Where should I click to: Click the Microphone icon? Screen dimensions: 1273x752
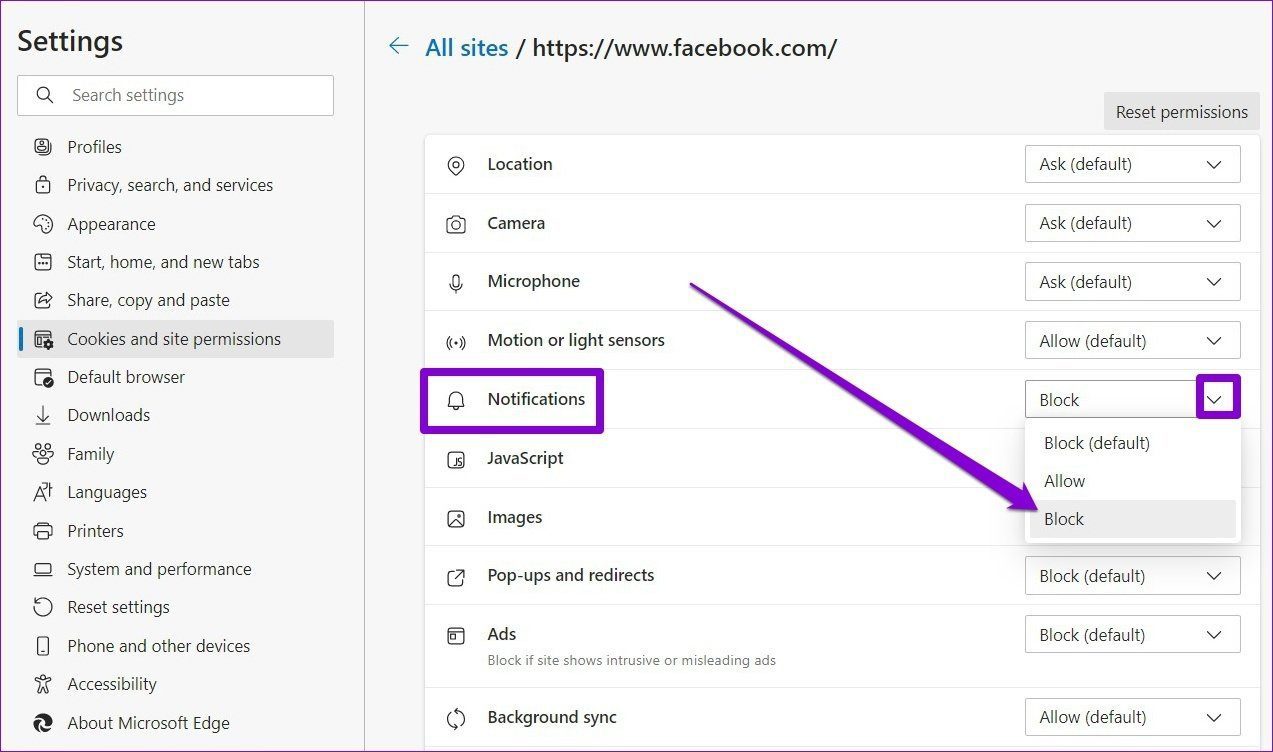point(456,281)
